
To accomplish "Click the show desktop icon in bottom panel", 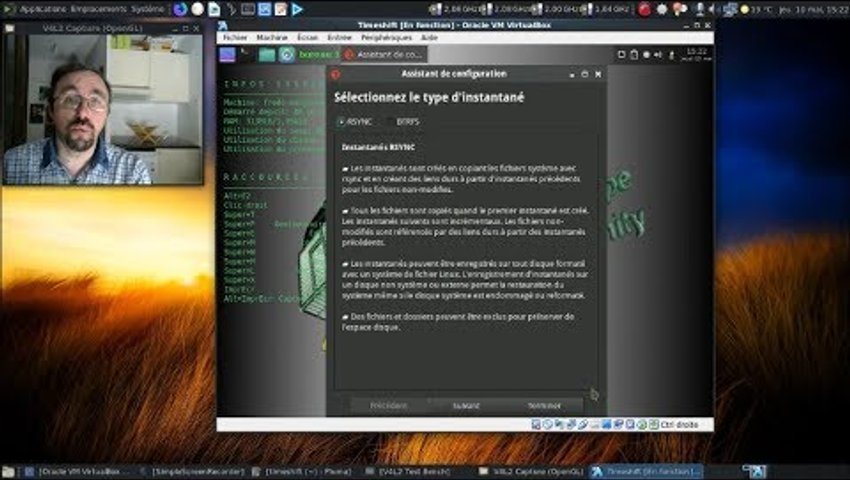I will [x=8, y=471].
